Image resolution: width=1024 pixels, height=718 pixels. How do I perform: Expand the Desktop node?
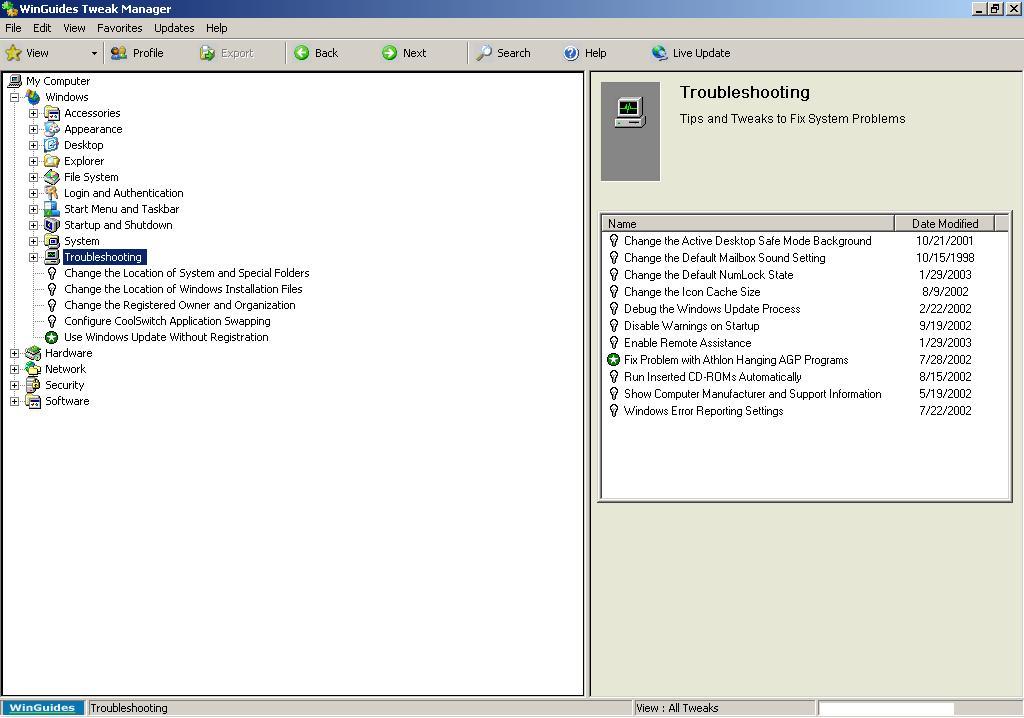point(33,145)
